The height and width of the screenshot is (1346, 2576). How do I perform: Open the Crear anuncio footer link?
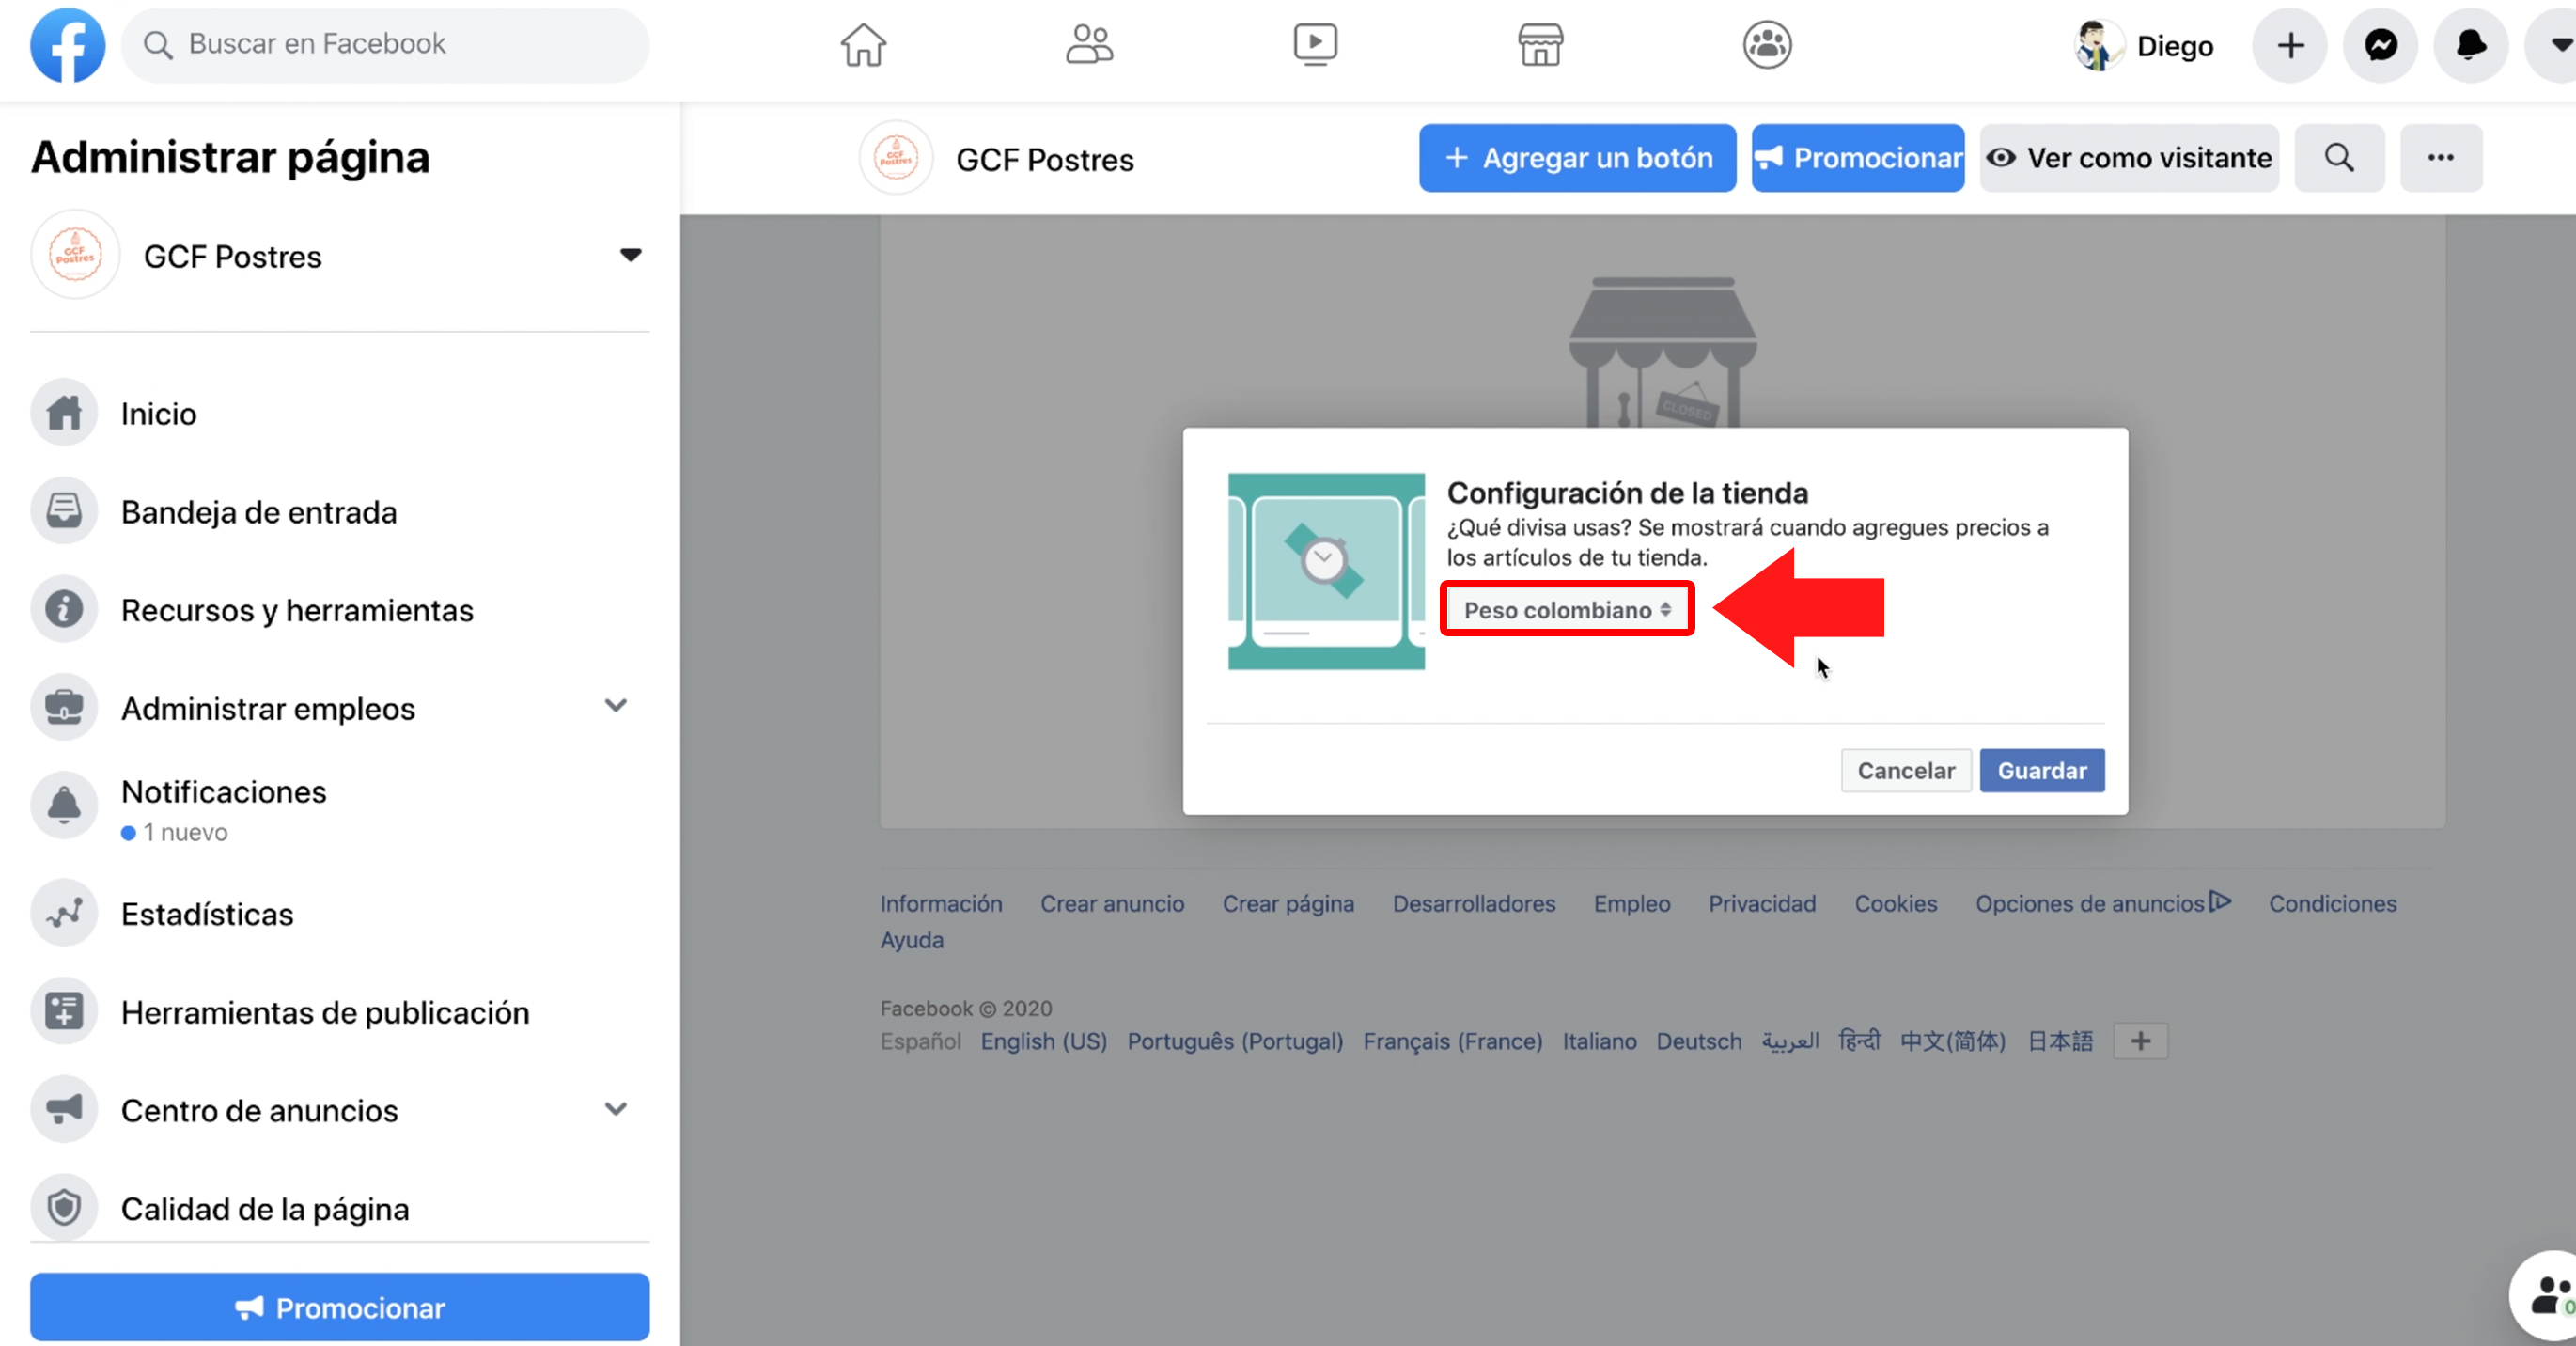point(1112,903)
